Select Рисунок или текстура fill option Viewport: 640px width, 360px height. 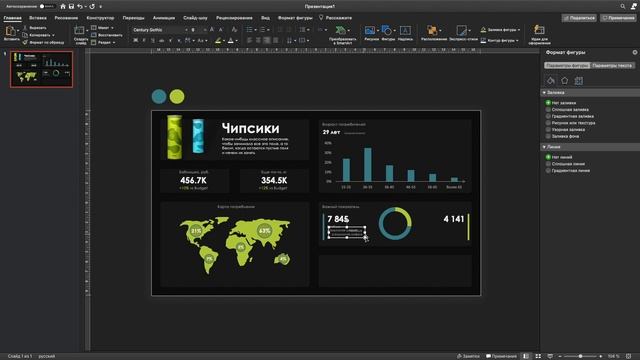pos(548,123)
